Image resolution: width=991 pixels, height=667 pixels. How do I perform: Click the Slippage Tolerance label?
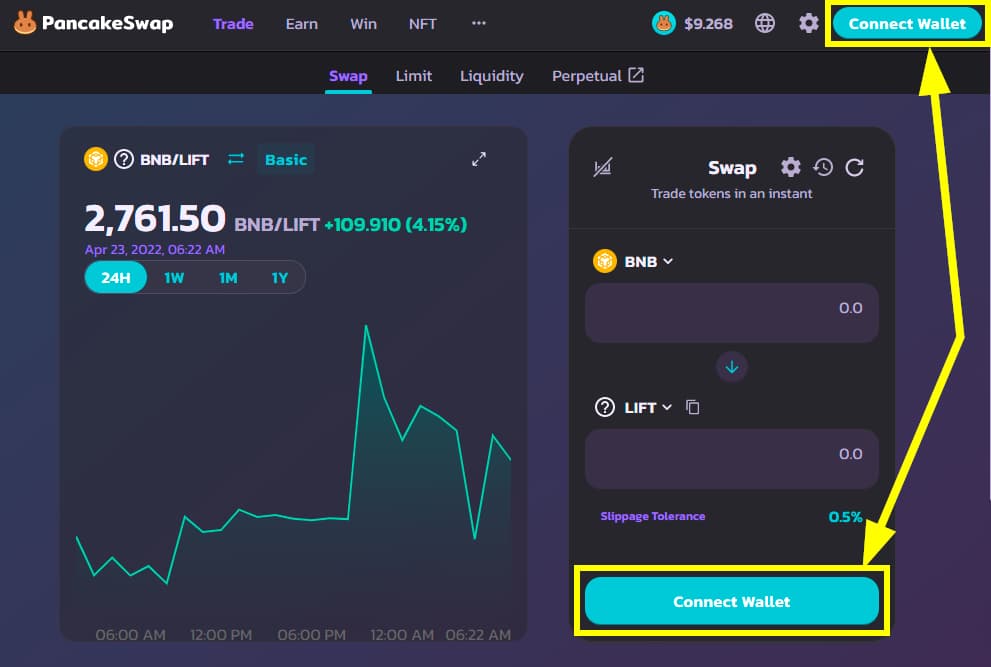coord(653,517)
